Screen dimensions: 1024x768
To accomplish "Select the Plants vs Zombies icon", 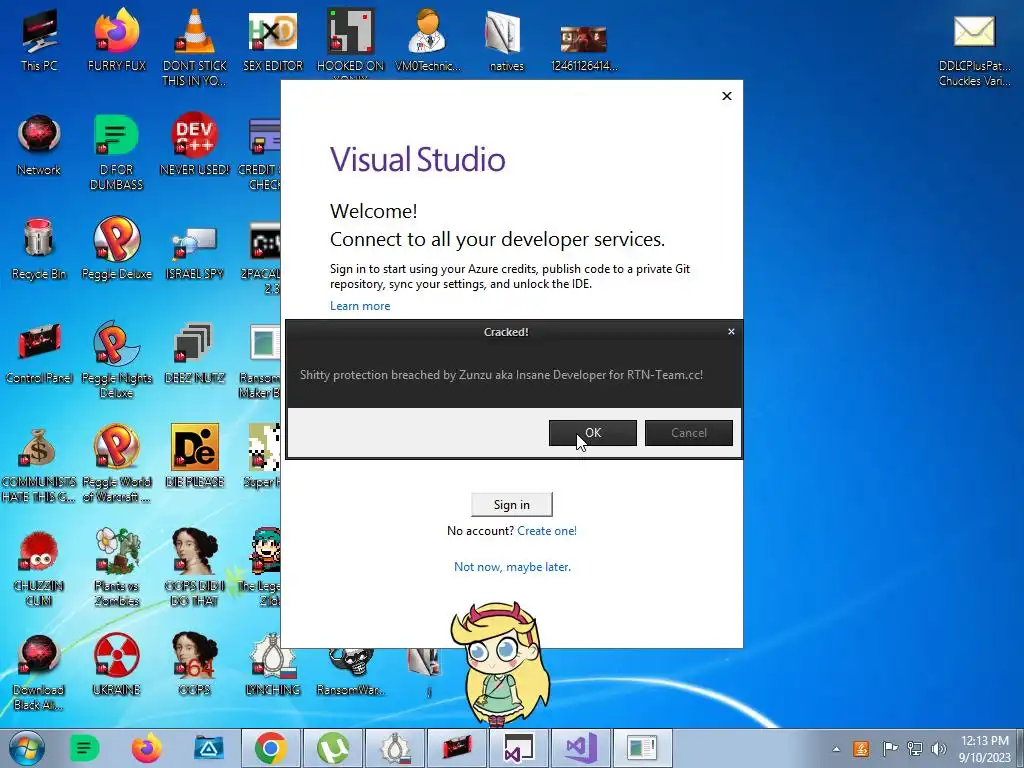I will pos(117,567).
